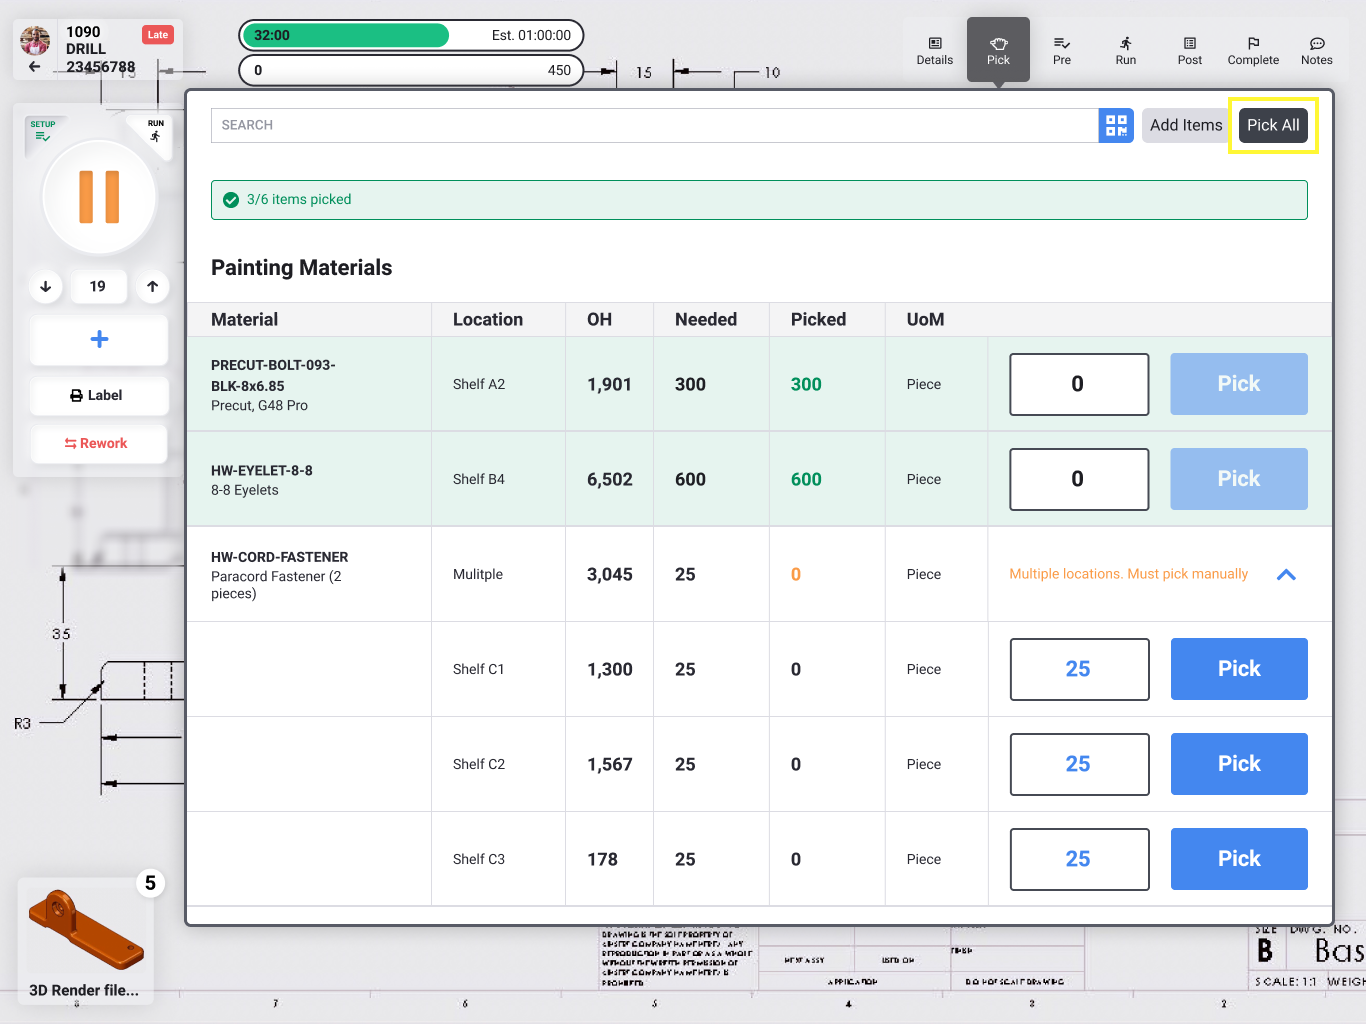Click the time progress bar showing 32:00
The image size is (1366, 1024).
pyautogui.click(x=411, y=35)
